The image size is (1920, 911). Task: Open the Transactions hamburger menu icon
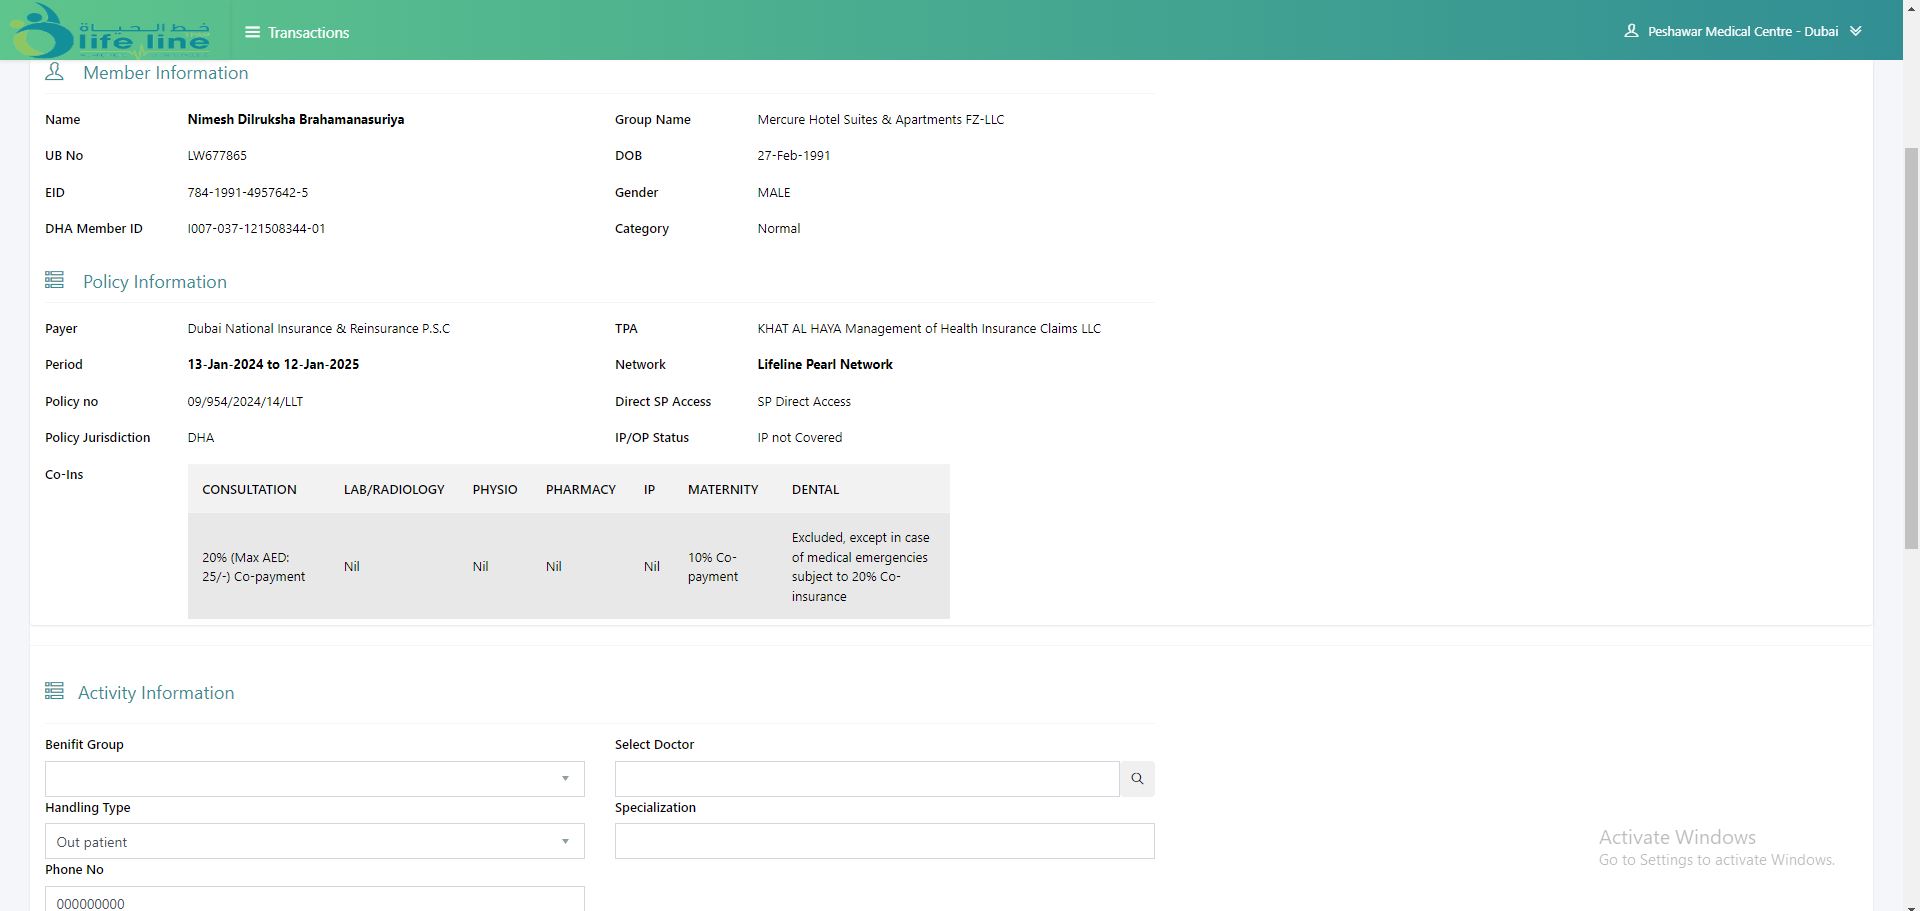(252, 32)
